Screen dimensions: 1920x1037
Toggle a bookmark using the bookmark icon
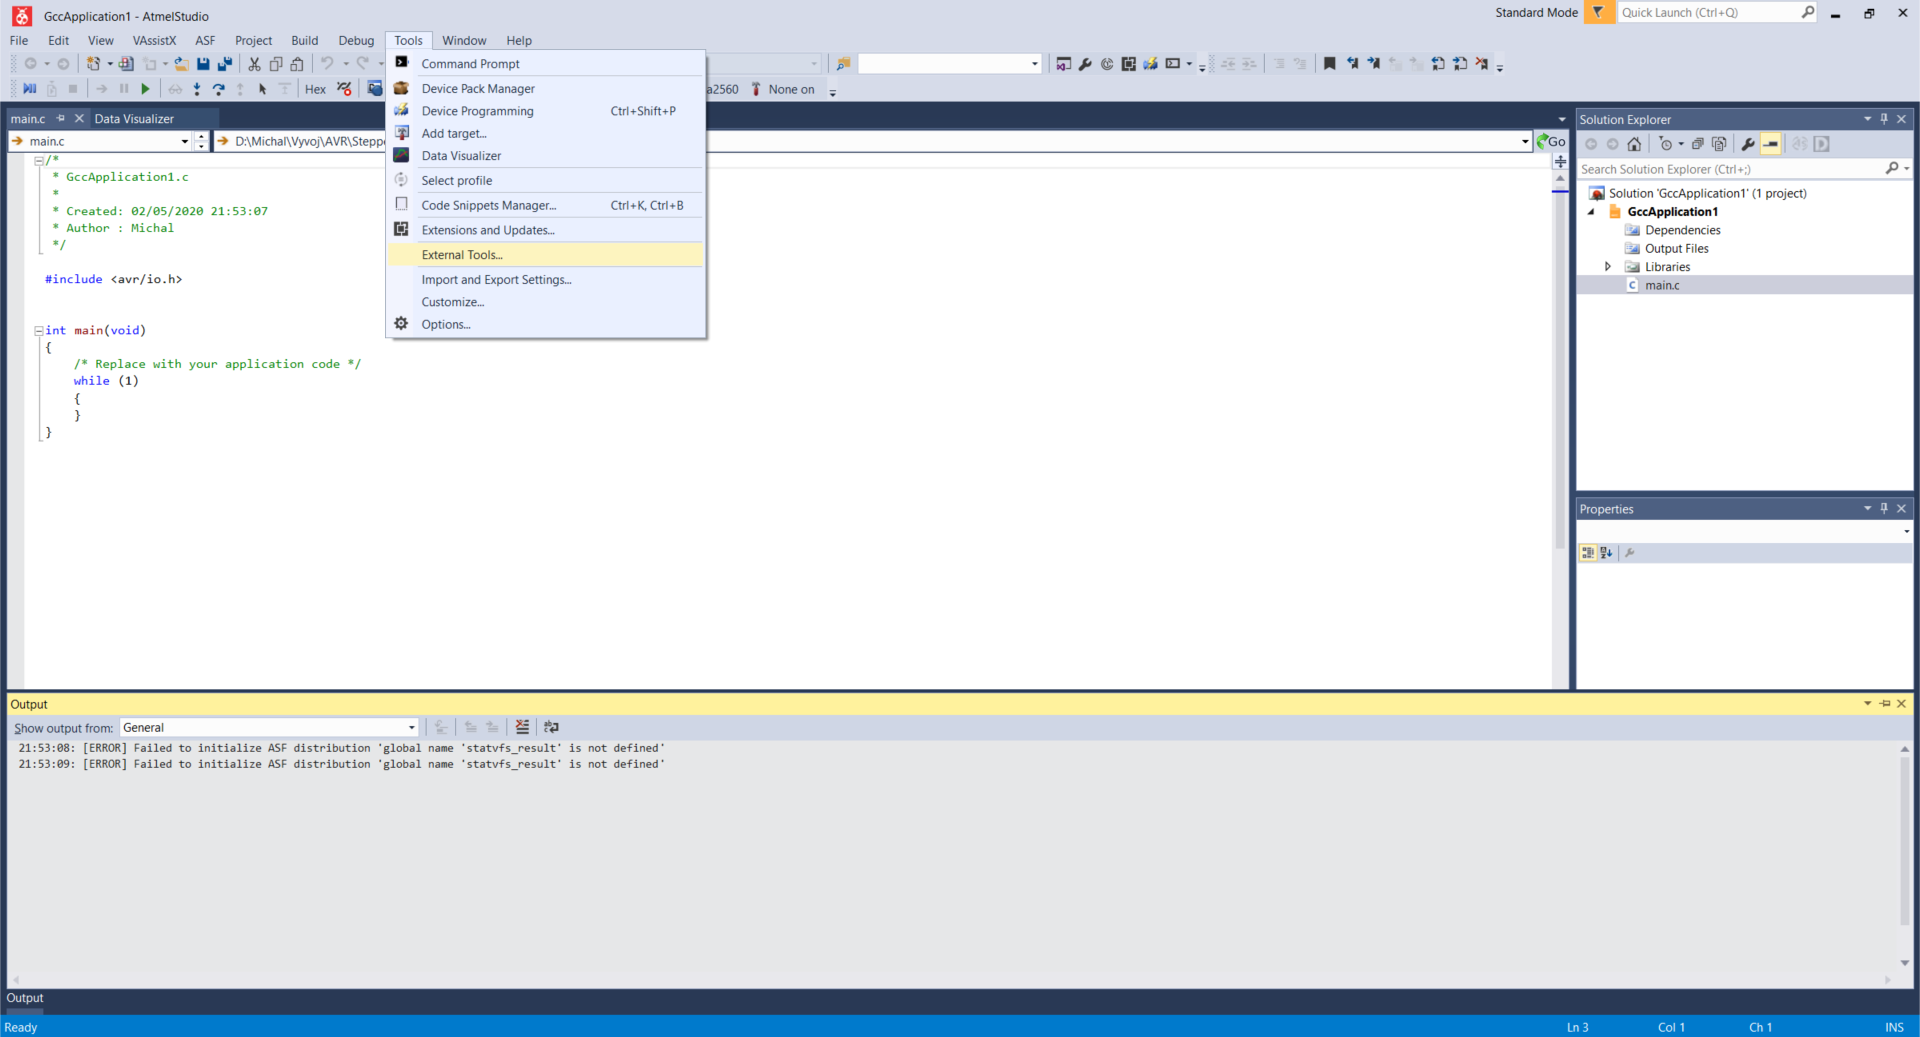(x=1329, y=64)
